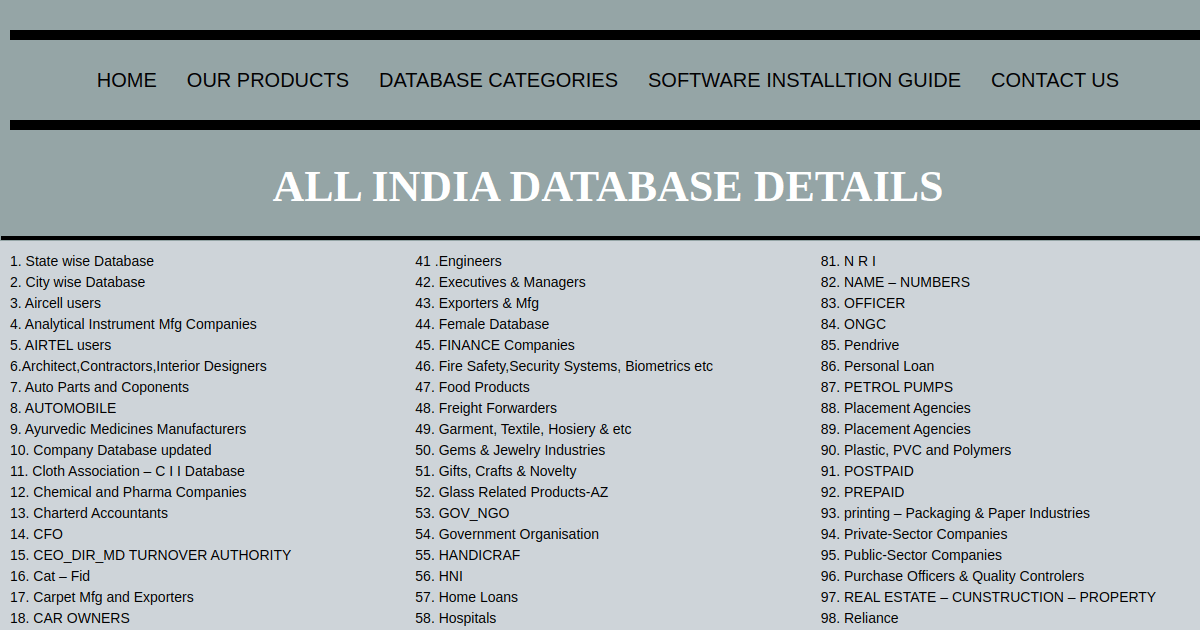Open the Charterd Accountants database
1200x630 pixels.
coord(88,512)
